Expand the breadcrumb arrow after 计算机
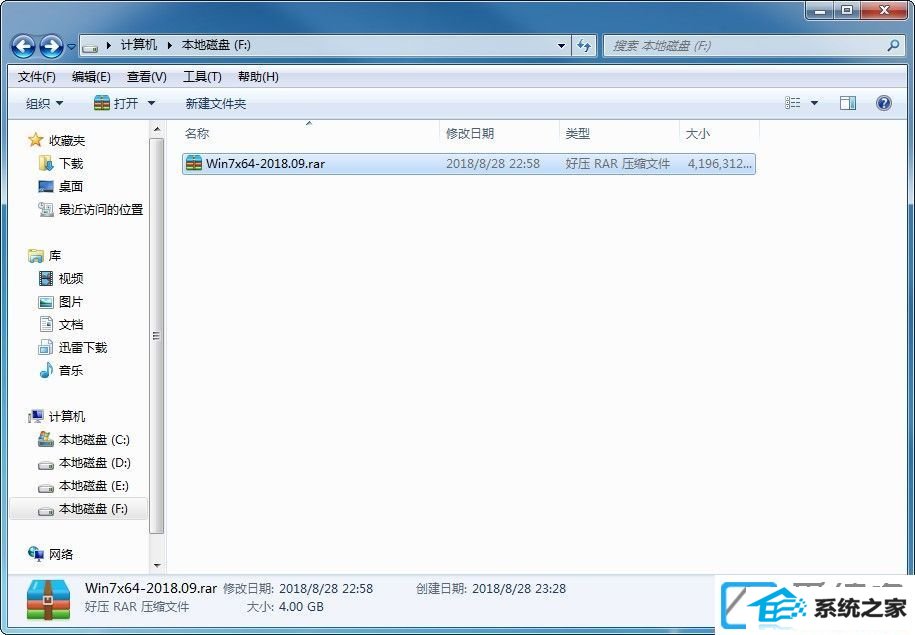 (170, 46)
